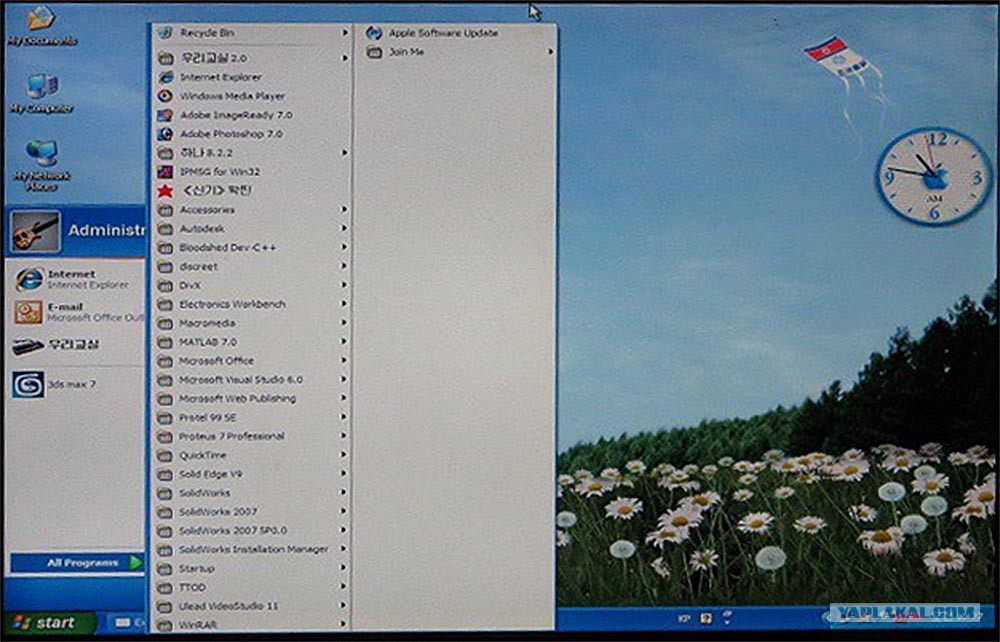This screenshot has width=1000, height=642.
Task: Click the QuickTime folder icon
Action: pyautogui.click(x=165, y=456)
